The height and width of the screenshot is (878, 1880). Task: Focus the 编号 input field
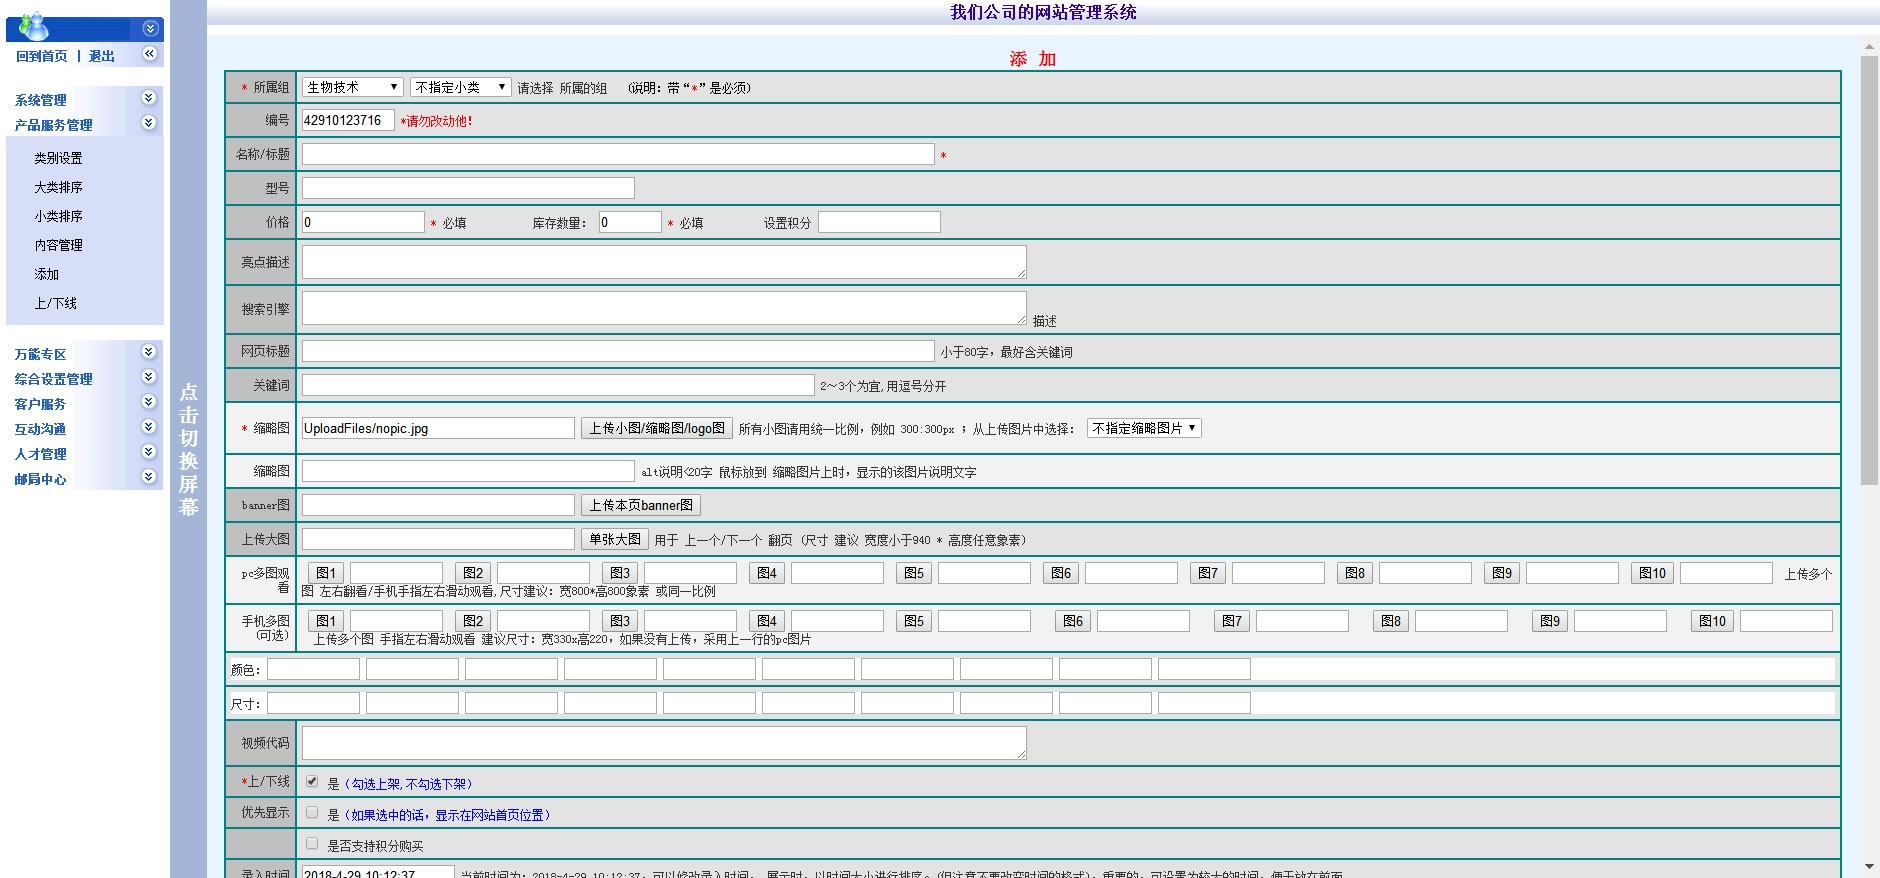point(348,120)
